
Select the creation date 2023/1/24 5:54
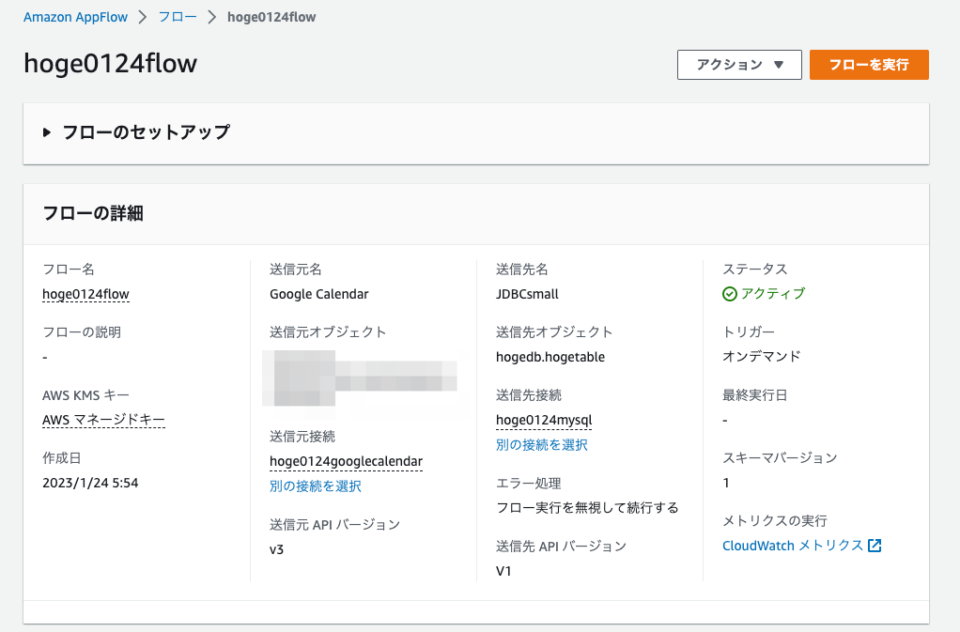90,483
